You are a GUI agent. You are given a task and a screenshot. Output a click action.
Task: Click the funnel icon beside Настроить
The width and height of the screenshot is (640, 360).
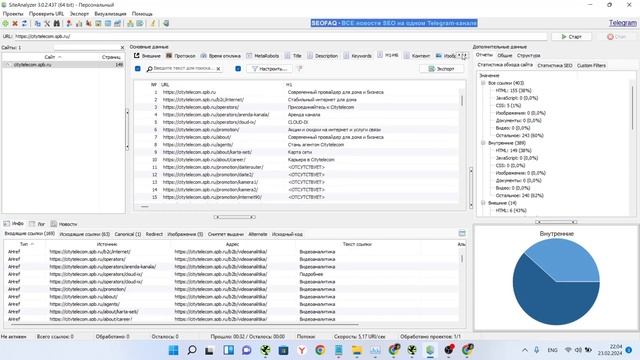[300, 69]
